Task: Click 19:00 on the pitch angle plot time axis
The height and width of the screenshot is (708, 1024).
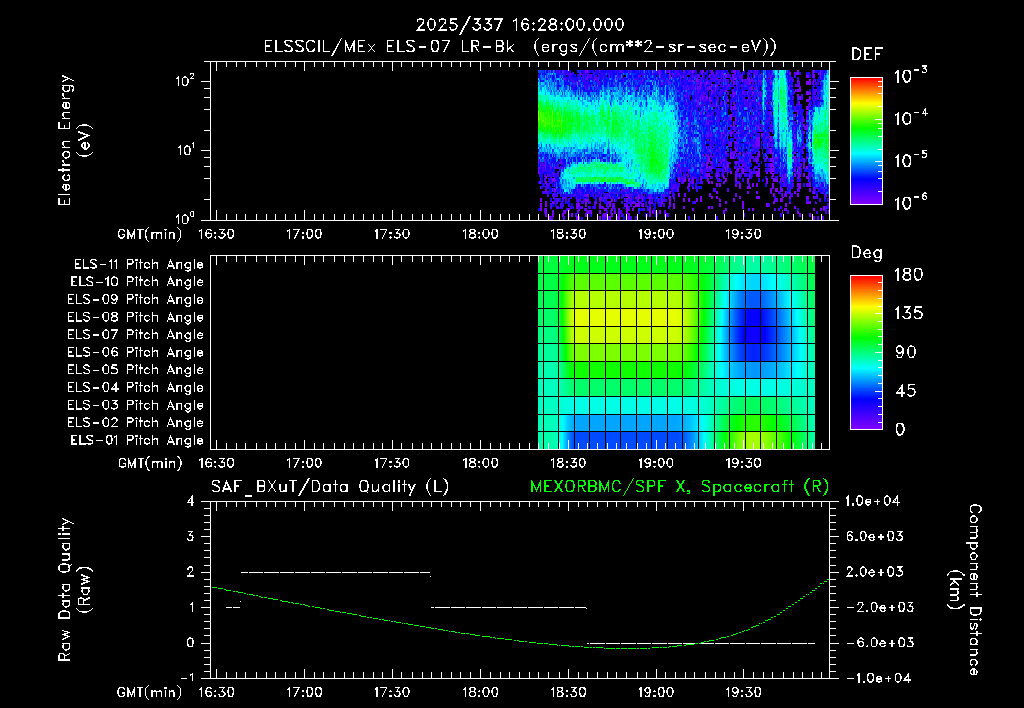Action: [x=656, y=464]
